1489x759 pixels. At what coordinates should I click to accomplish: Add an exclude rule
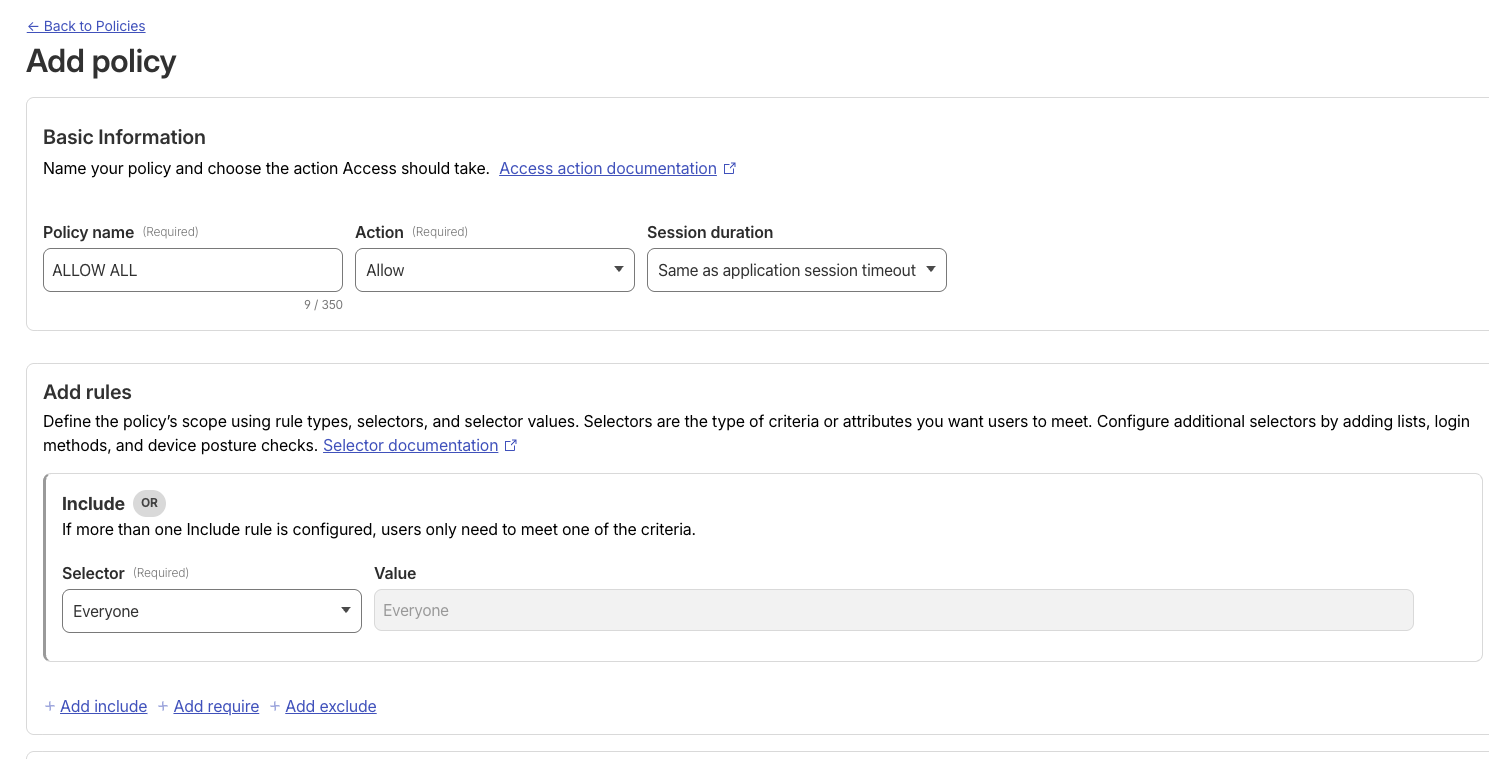[x=330, y=706]
